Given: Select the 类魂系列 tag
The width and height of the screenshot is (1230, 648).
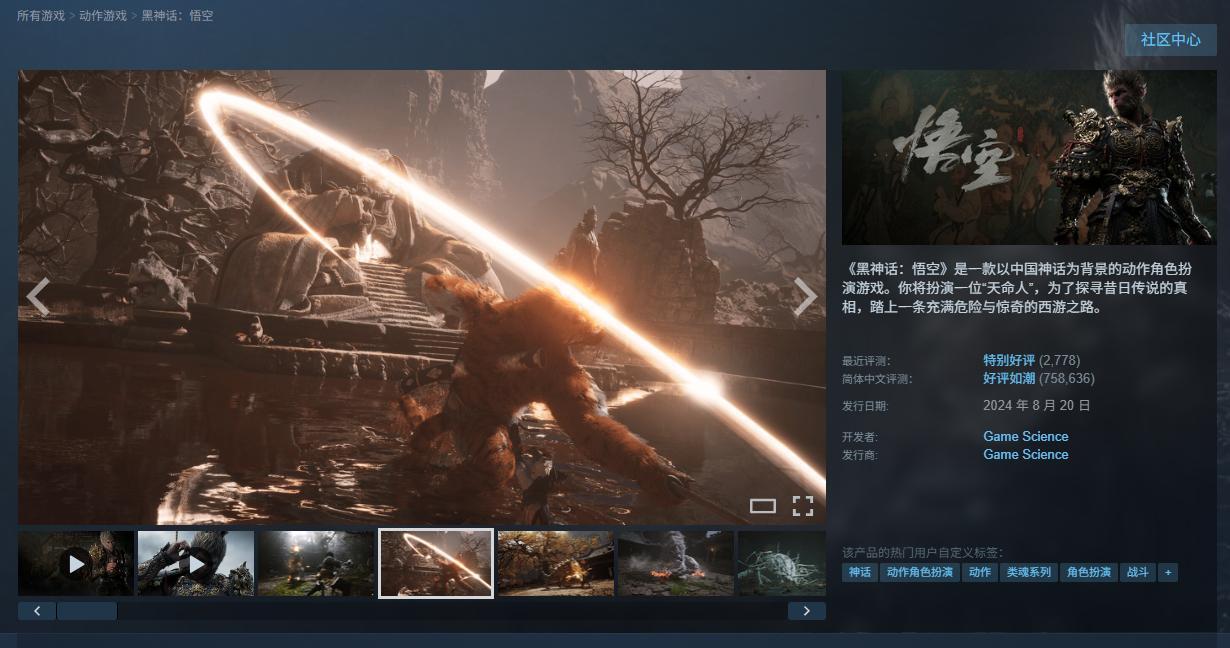Looking at the screenshot, I should [x=1029, y=573].
